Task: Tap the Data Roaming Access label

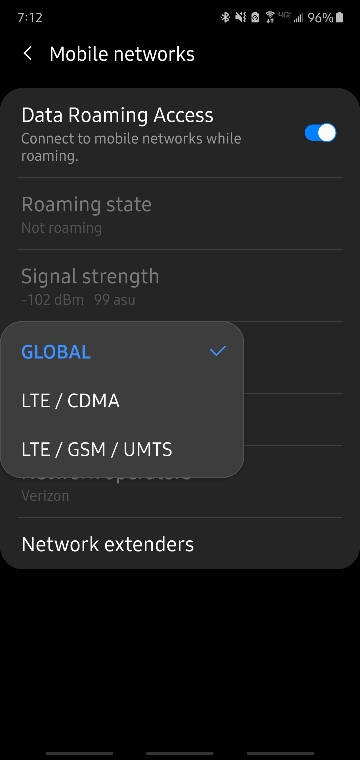Action: point(117,115)
